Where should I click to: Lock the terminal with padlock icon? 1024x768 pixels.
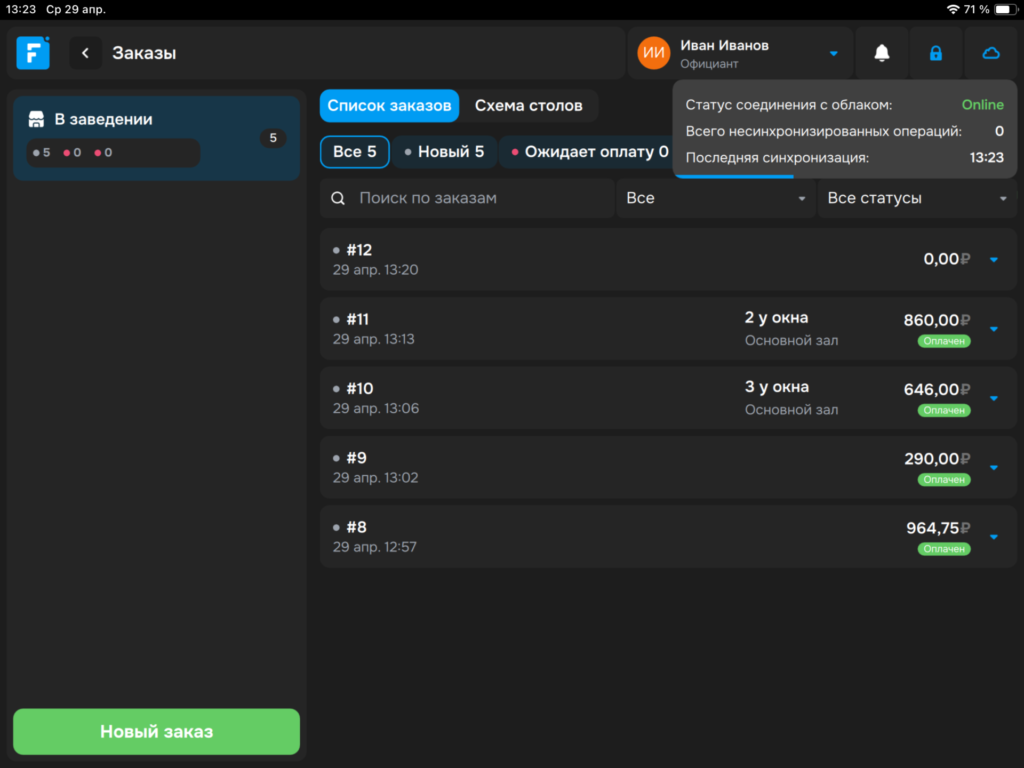pyautogui.click(x=936, y=53)
